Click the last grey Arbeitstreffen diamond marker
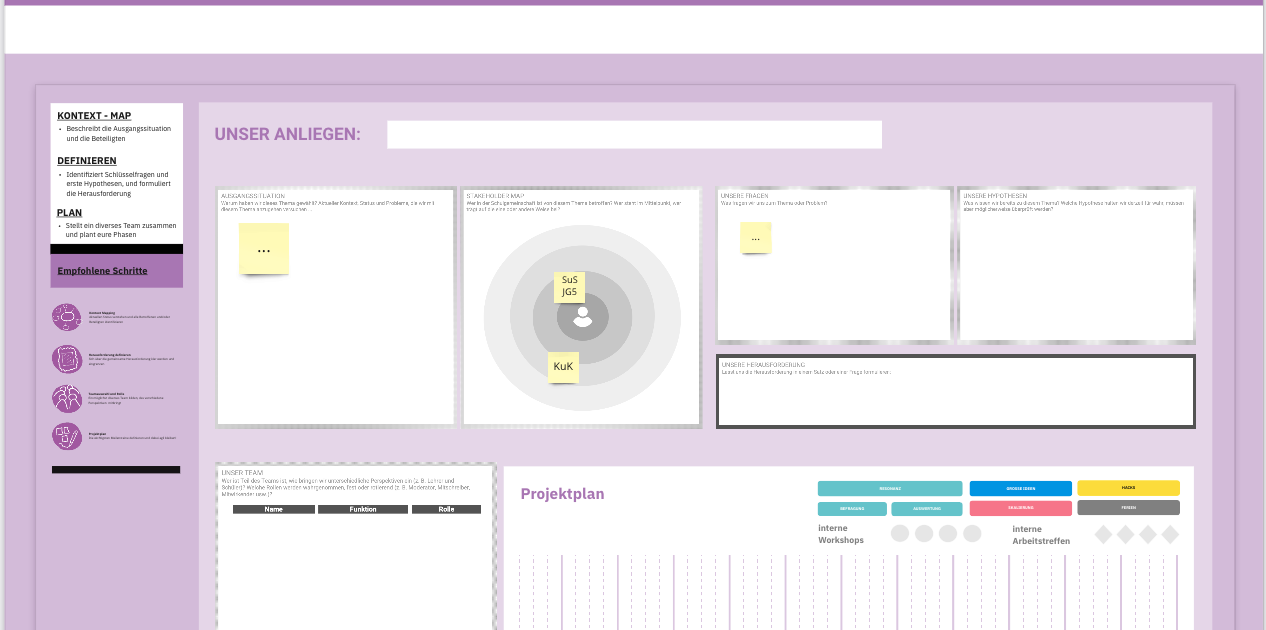This screenshot has height=630, width=1266. coord(1170,535)
